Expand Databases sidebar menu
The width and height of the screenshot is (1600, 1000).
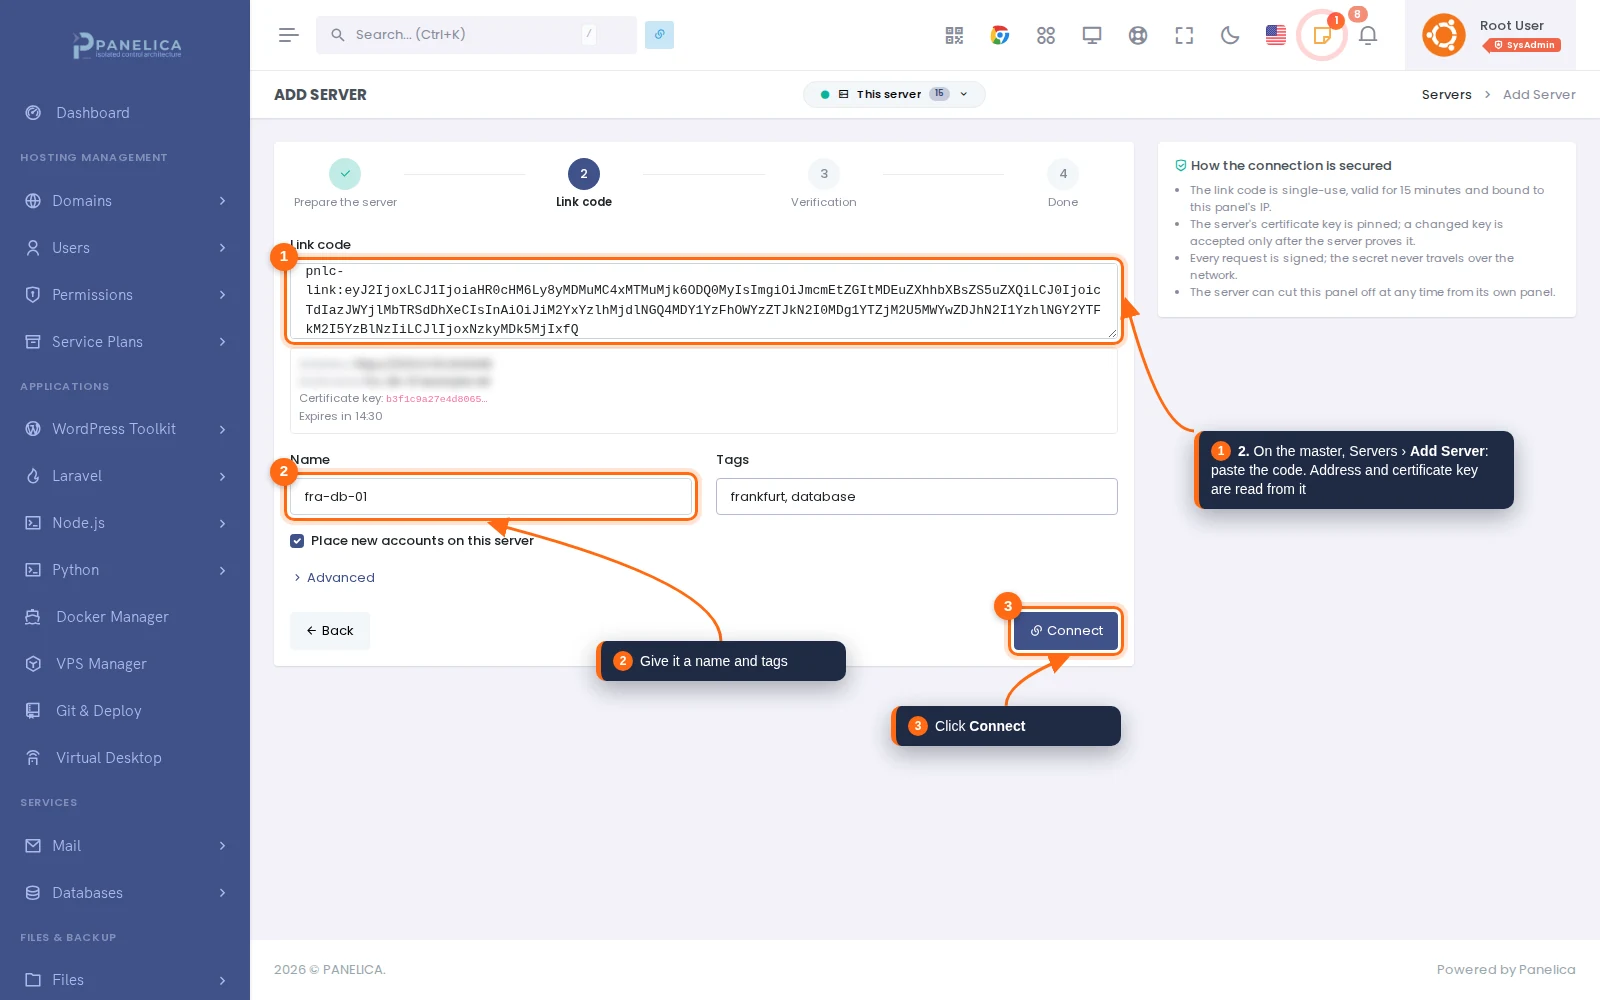pos(125,893)
